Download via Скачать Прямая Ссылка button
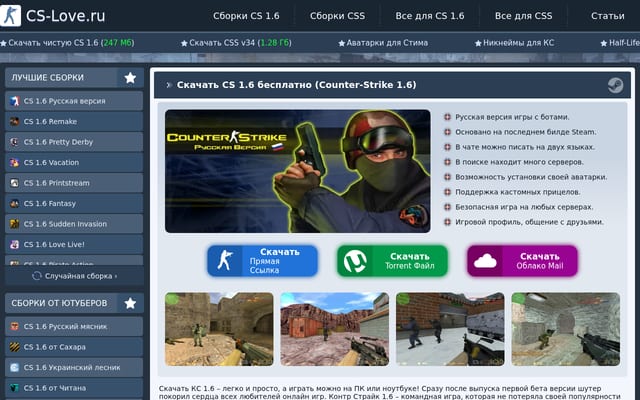The image size is (640, 400). tap(262, 261)
